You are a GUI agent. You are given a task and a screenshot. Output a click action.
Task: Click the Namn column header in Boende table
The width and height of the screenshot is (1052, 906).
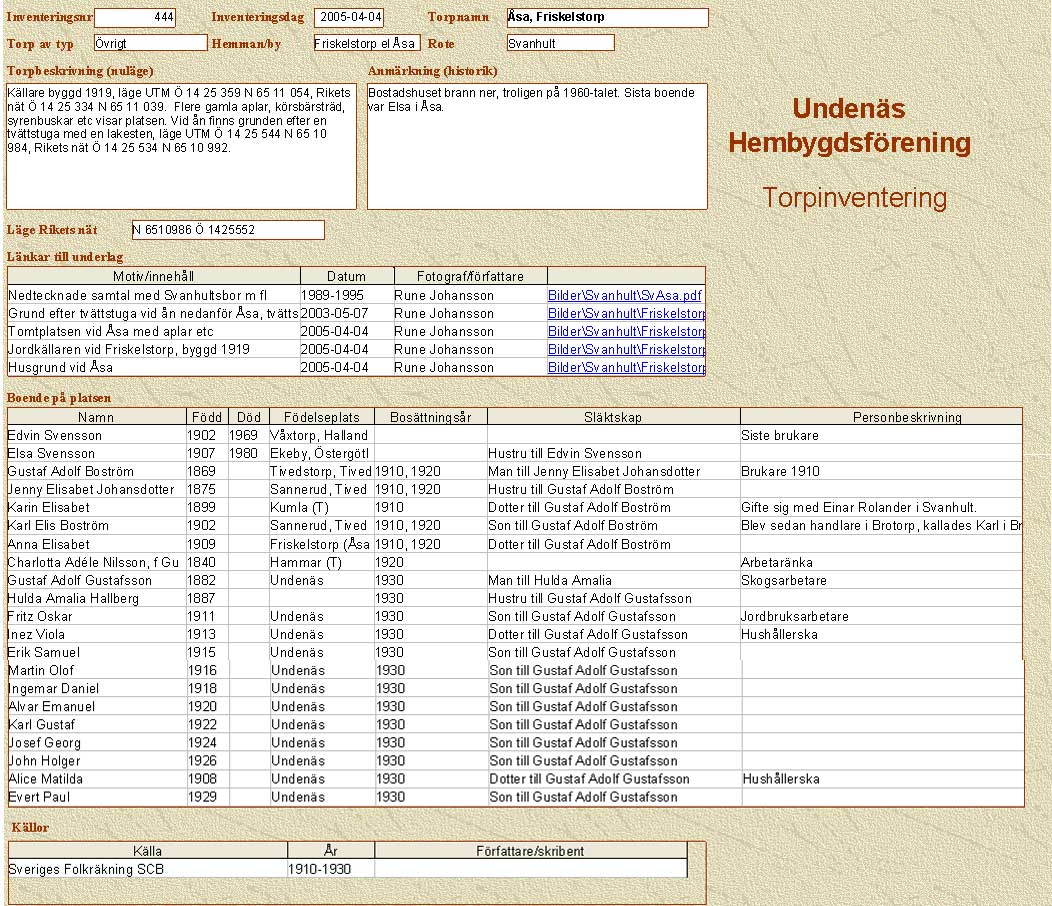tap(97, 417)
